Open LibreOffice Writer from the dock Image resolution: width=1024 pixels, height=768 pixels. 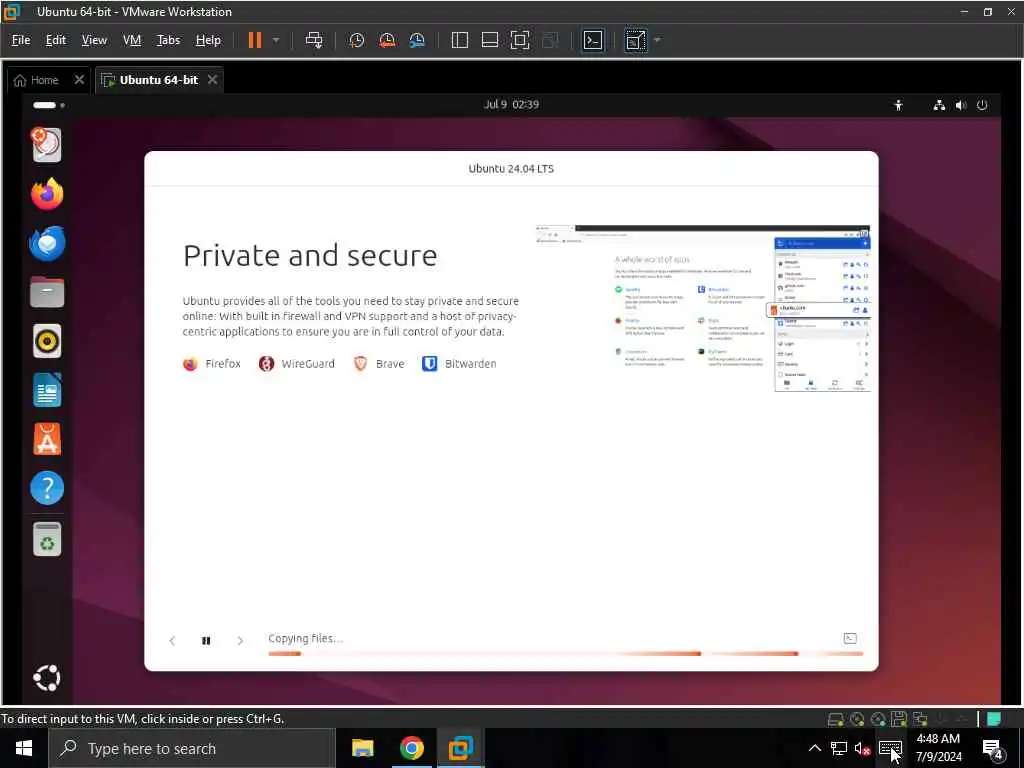click(x=47, y=390)
